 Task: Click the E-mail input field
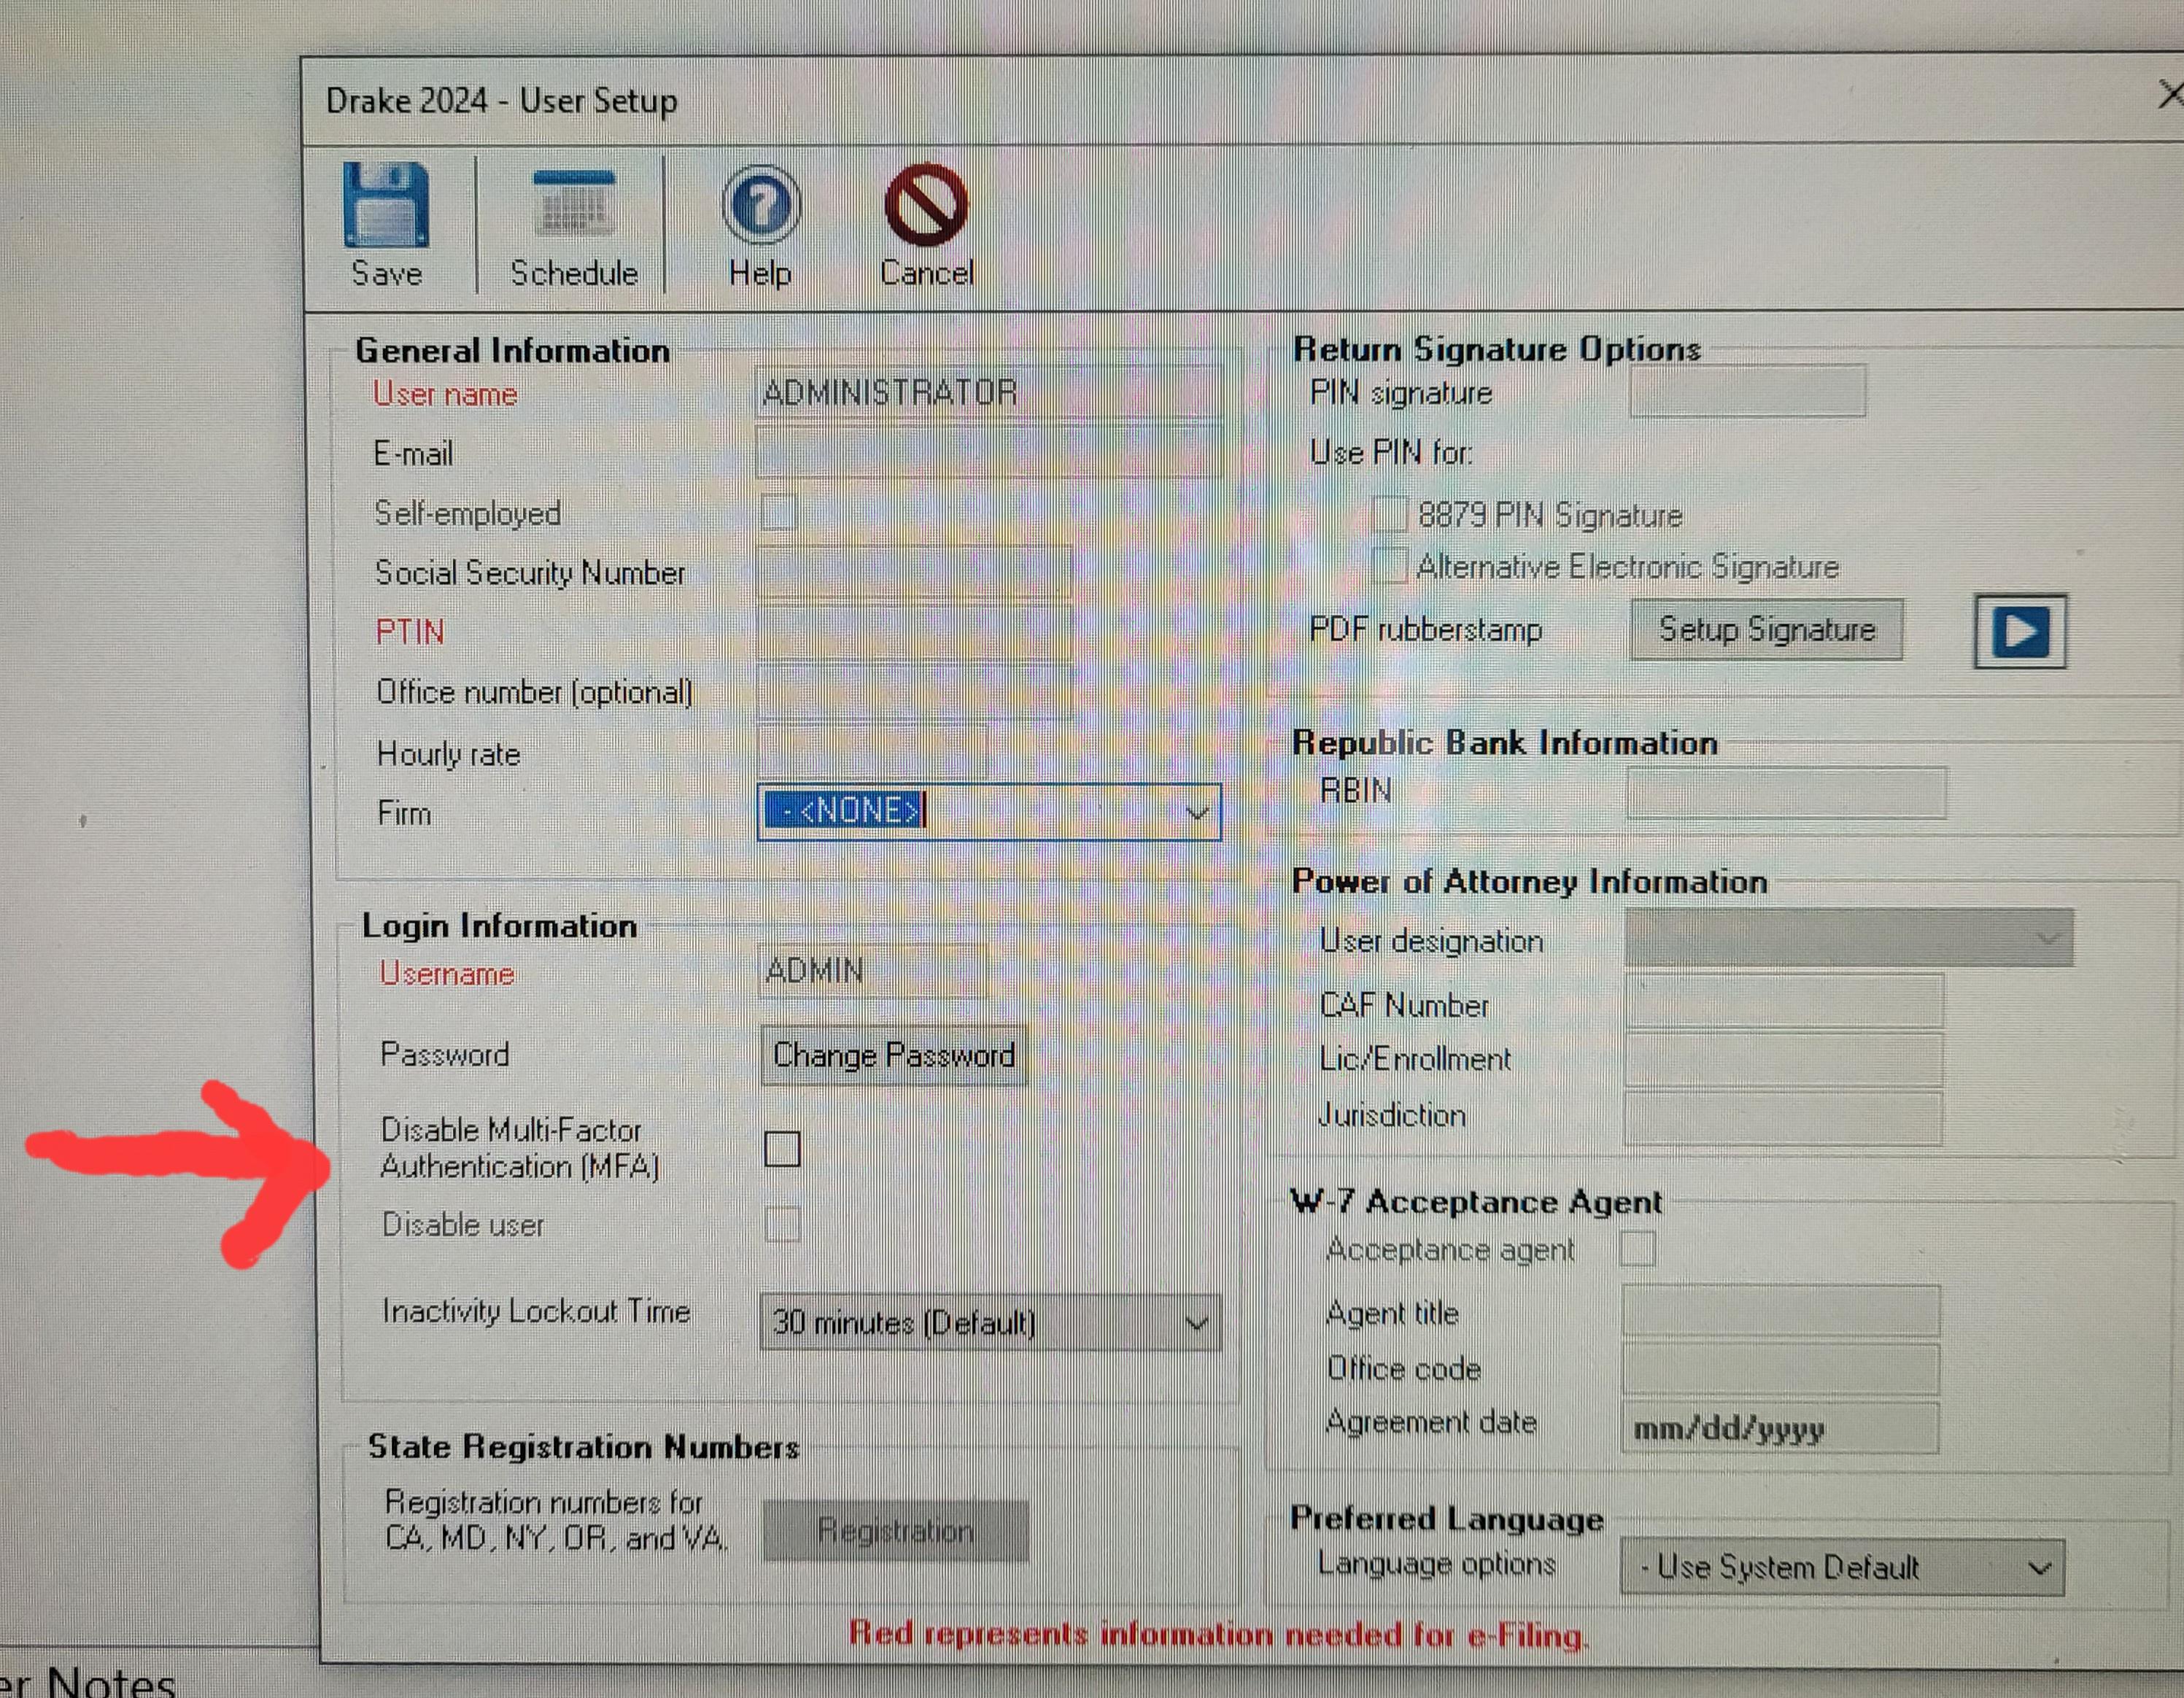tap(989, 453)
